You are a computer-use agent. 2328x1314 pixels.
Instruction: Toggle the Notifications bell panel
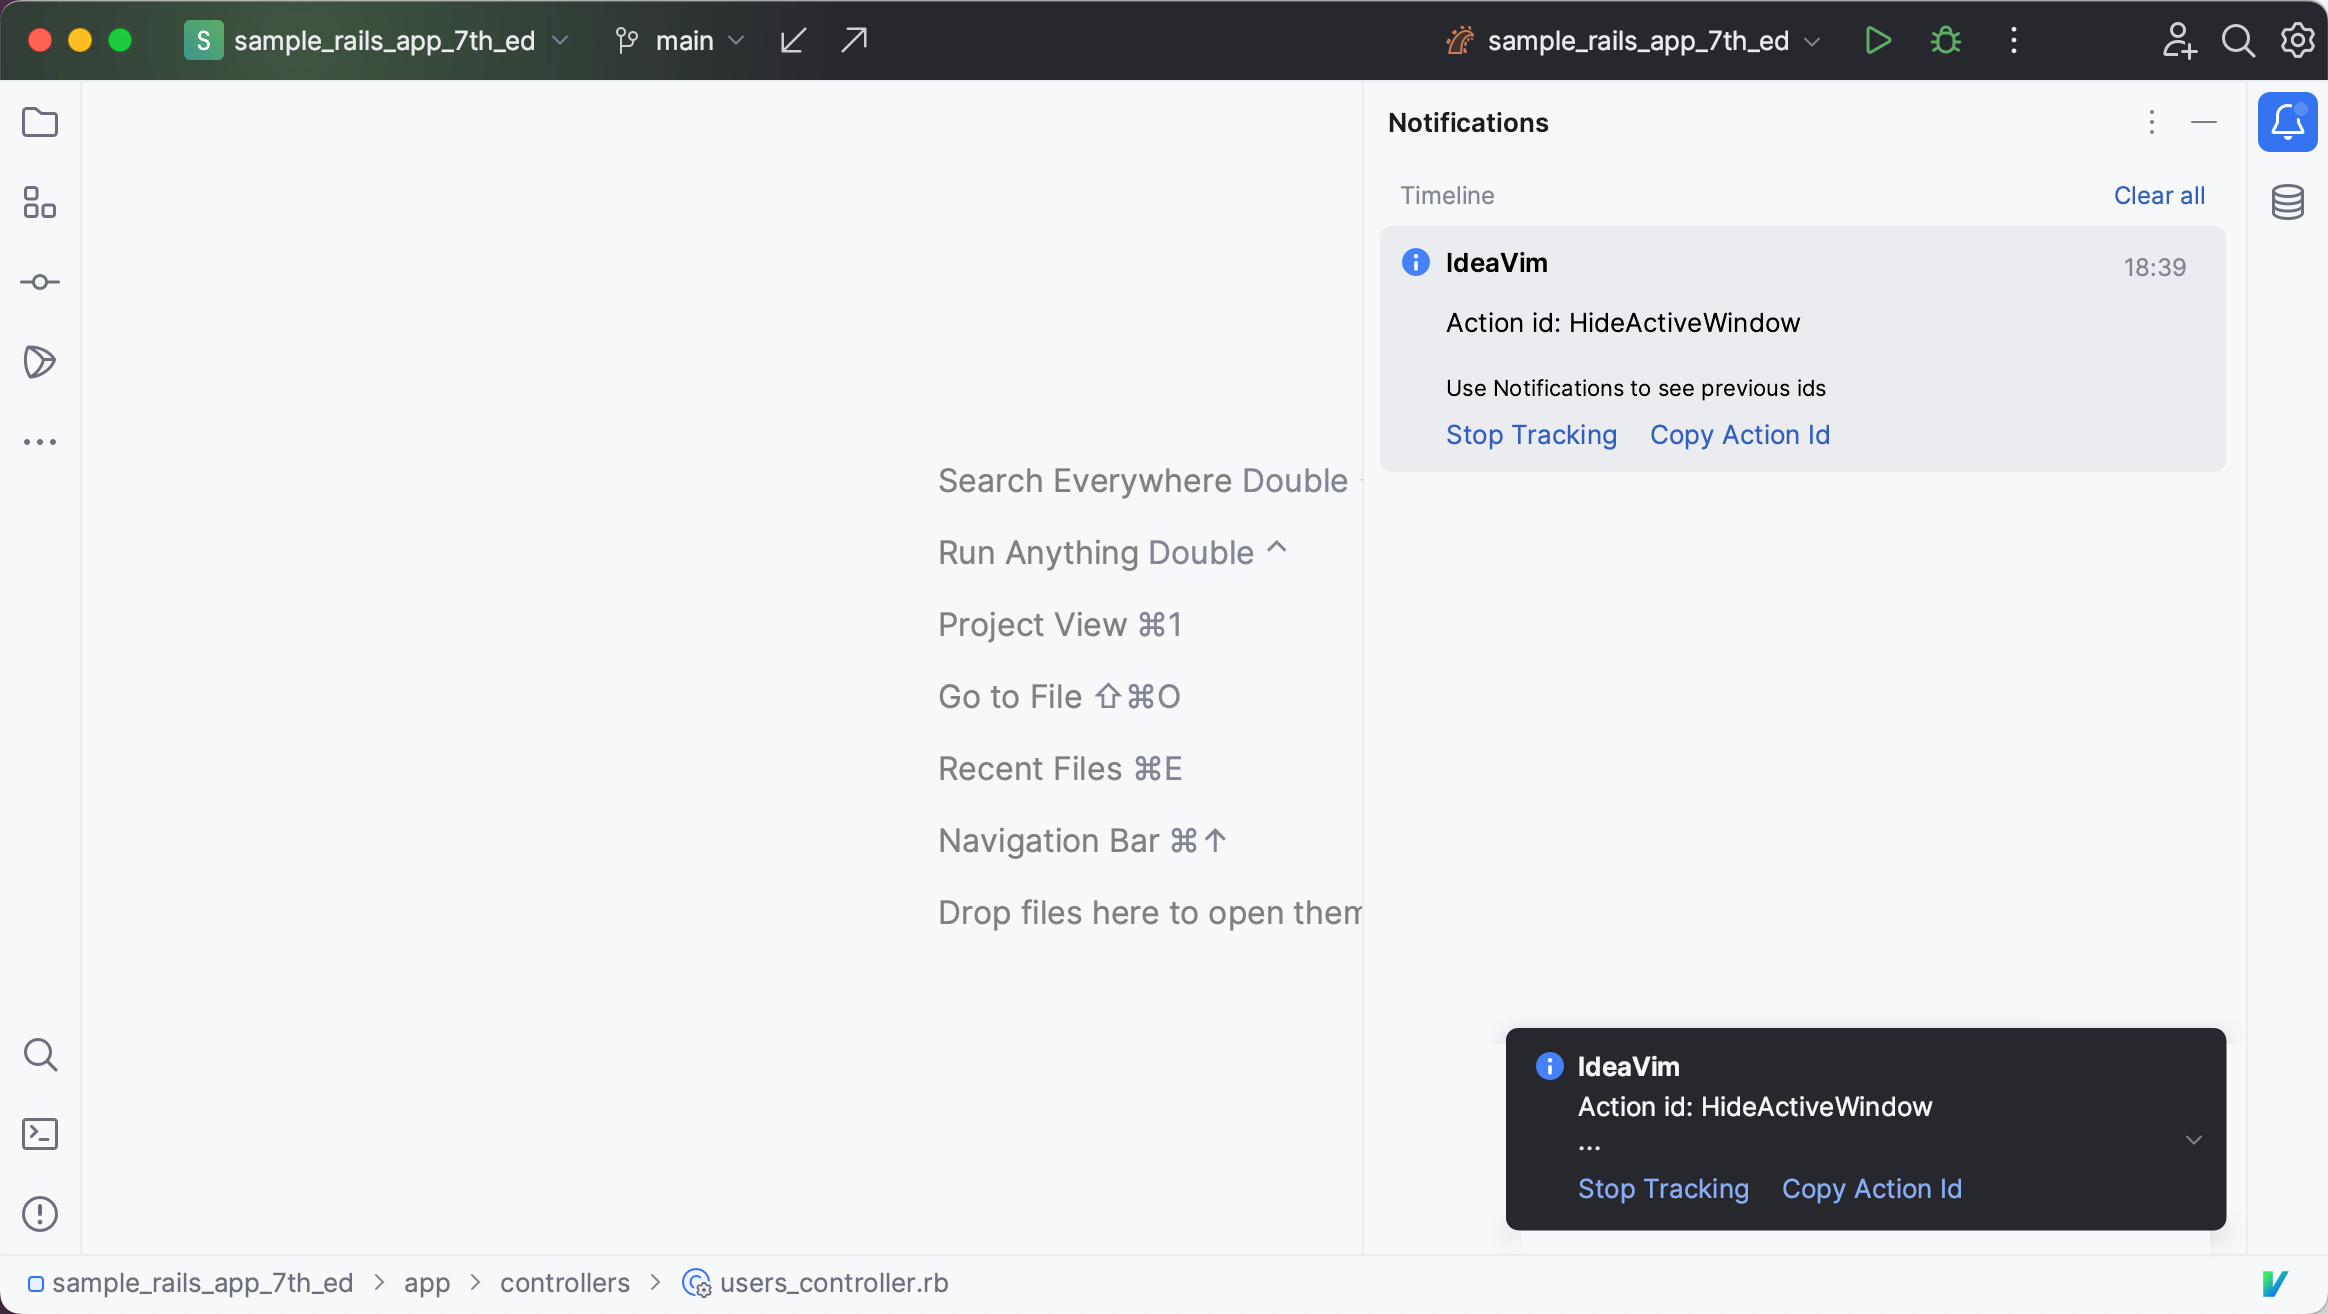click(2288, 122)
